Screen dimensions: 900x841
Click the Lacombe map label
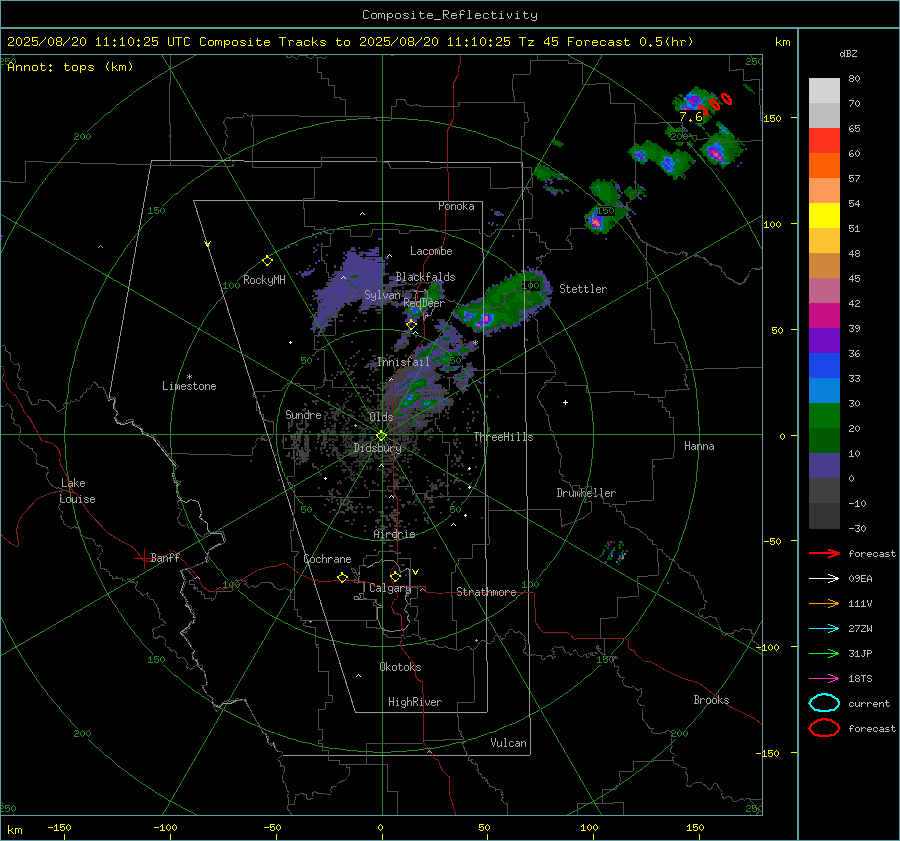(431, 251)
